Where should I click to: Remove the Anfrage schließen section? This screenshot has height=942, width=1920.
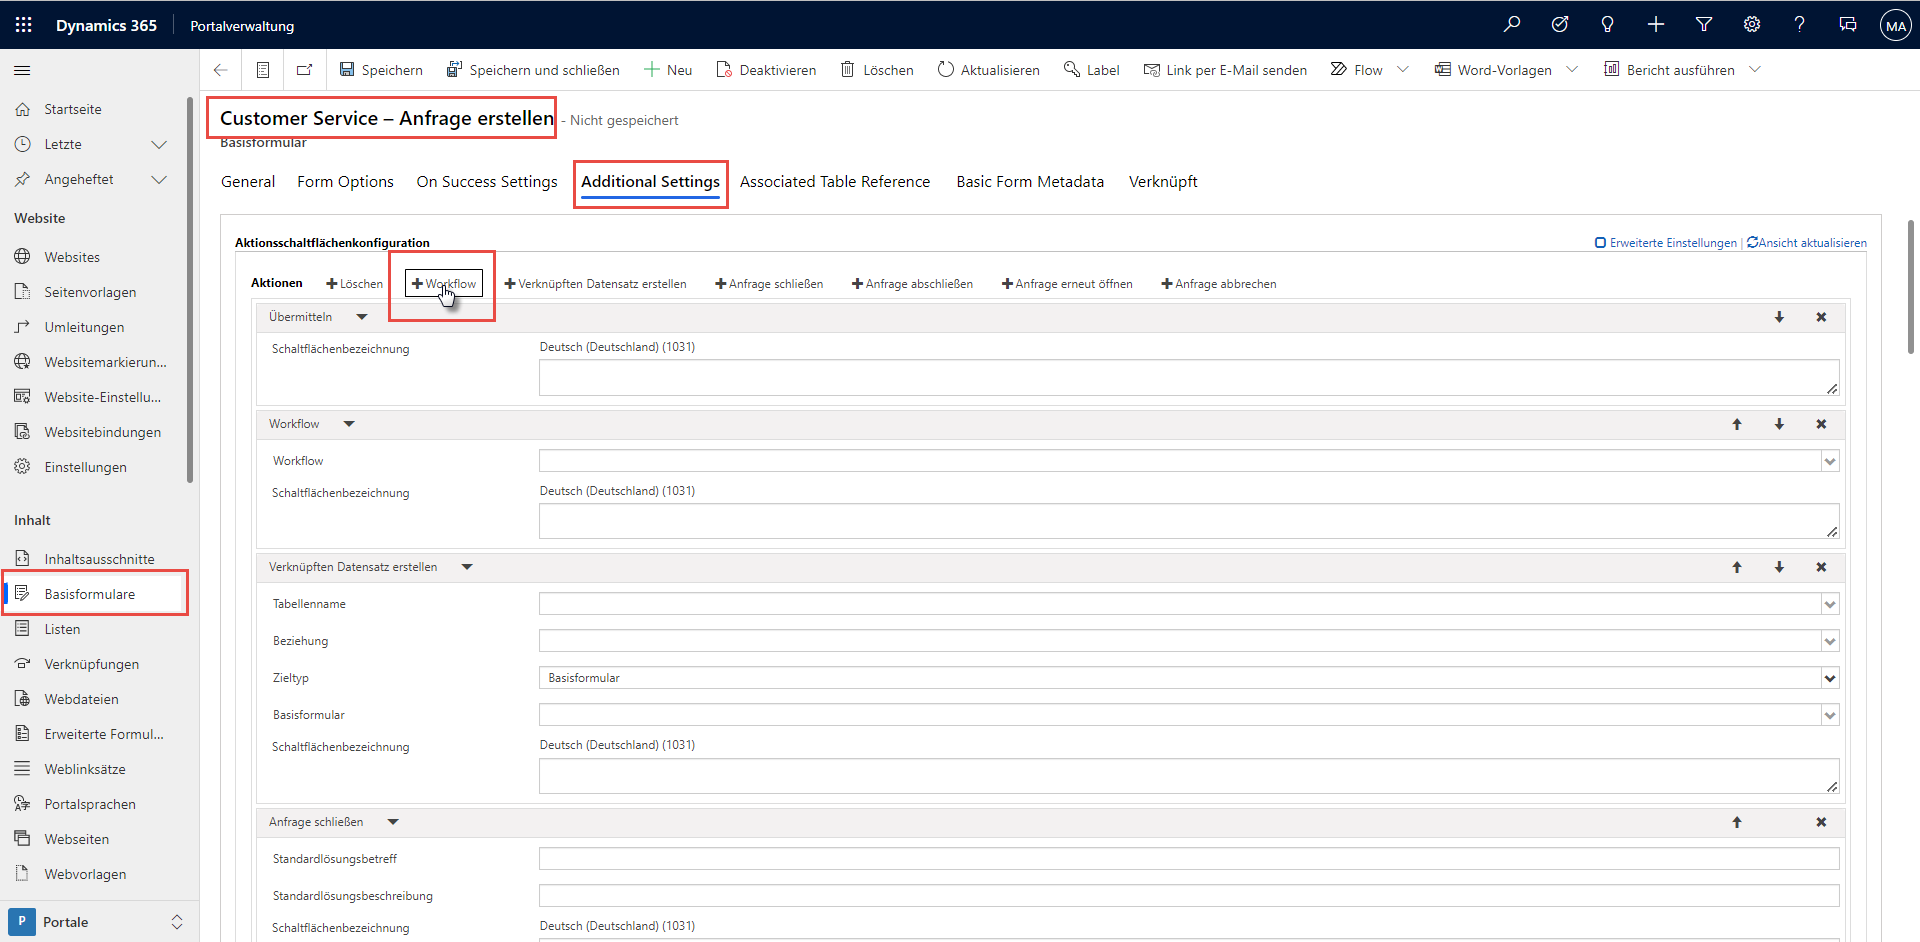pyautogui.click(x=1821, y=822)
